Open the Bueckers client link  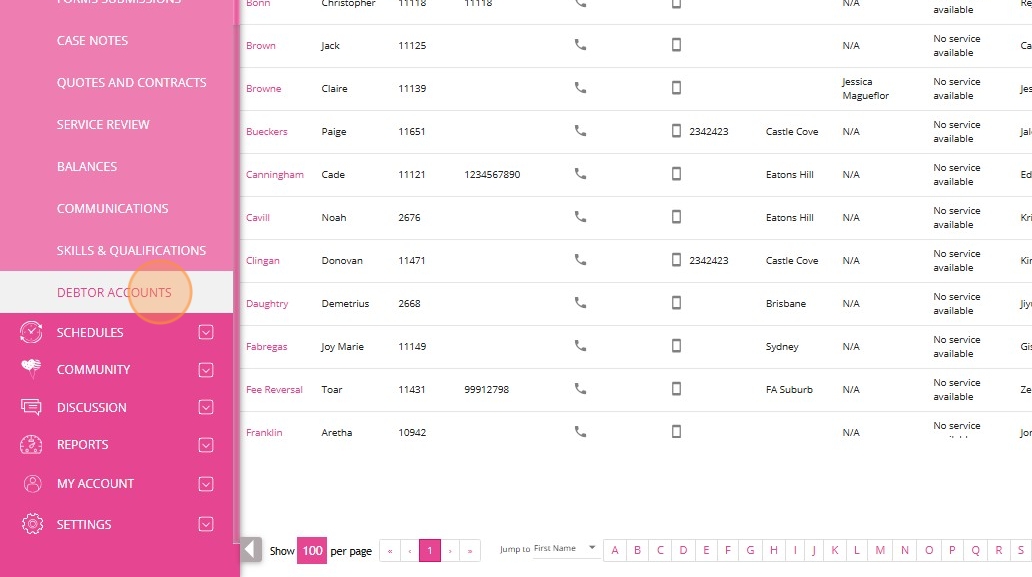(x=267, y=132)
